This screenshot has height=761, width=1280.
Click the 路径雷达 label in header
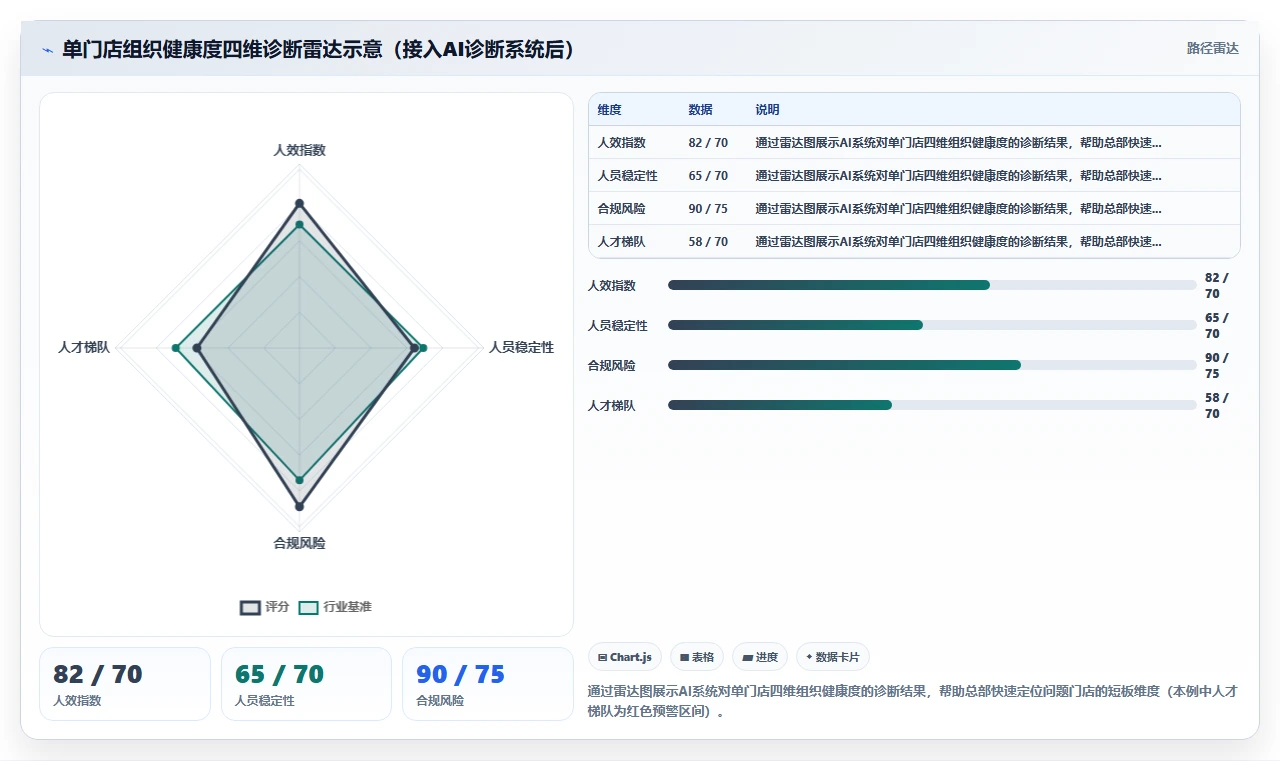click(x=1212, y=48)
